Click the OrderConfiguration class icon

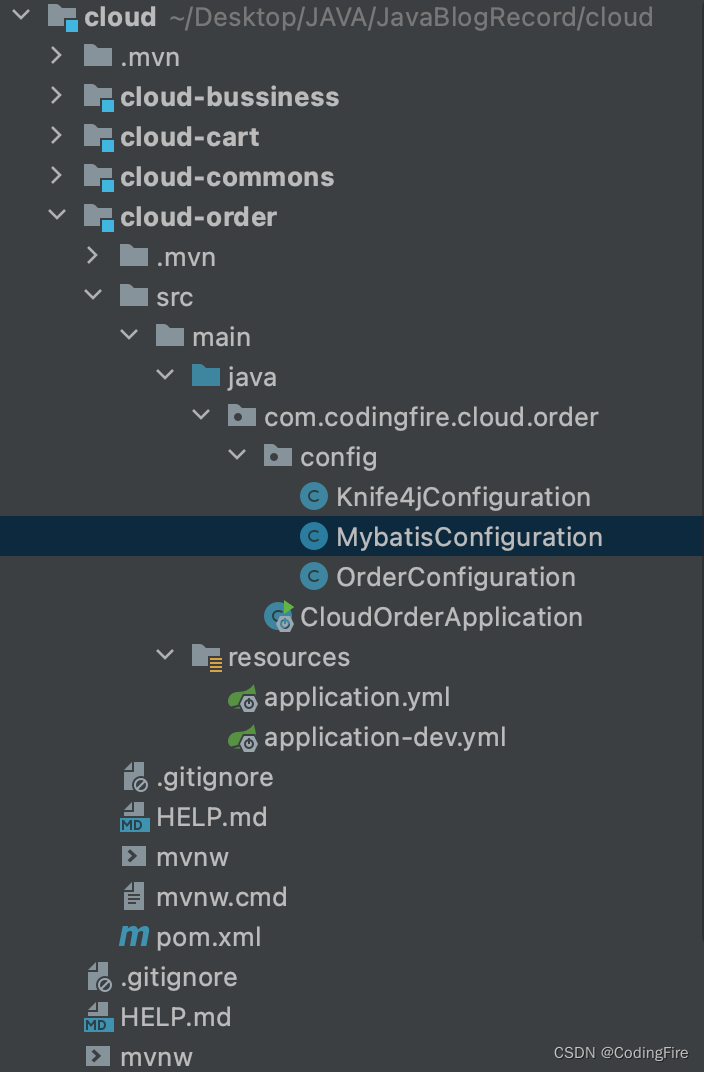pos(314,576)
